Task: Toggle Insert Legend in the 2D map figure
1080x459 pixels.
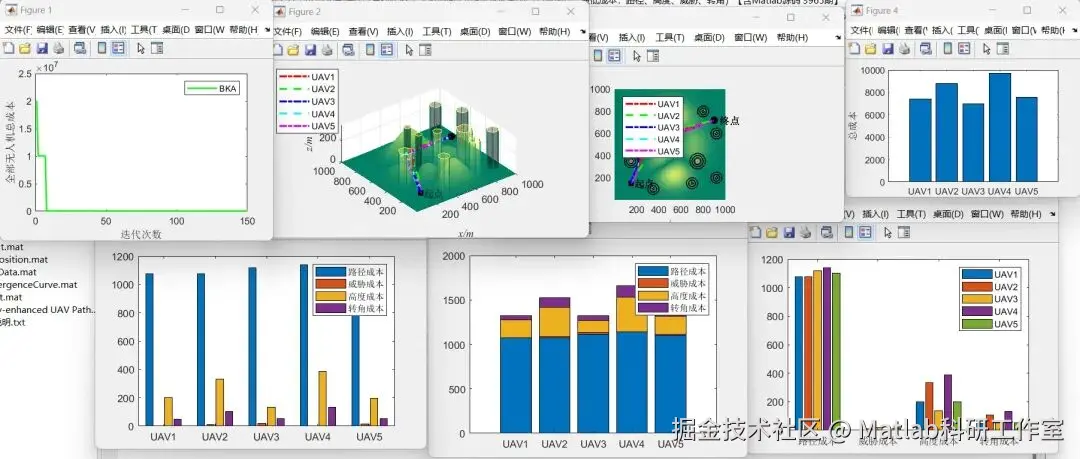Action: coord(614,56)
